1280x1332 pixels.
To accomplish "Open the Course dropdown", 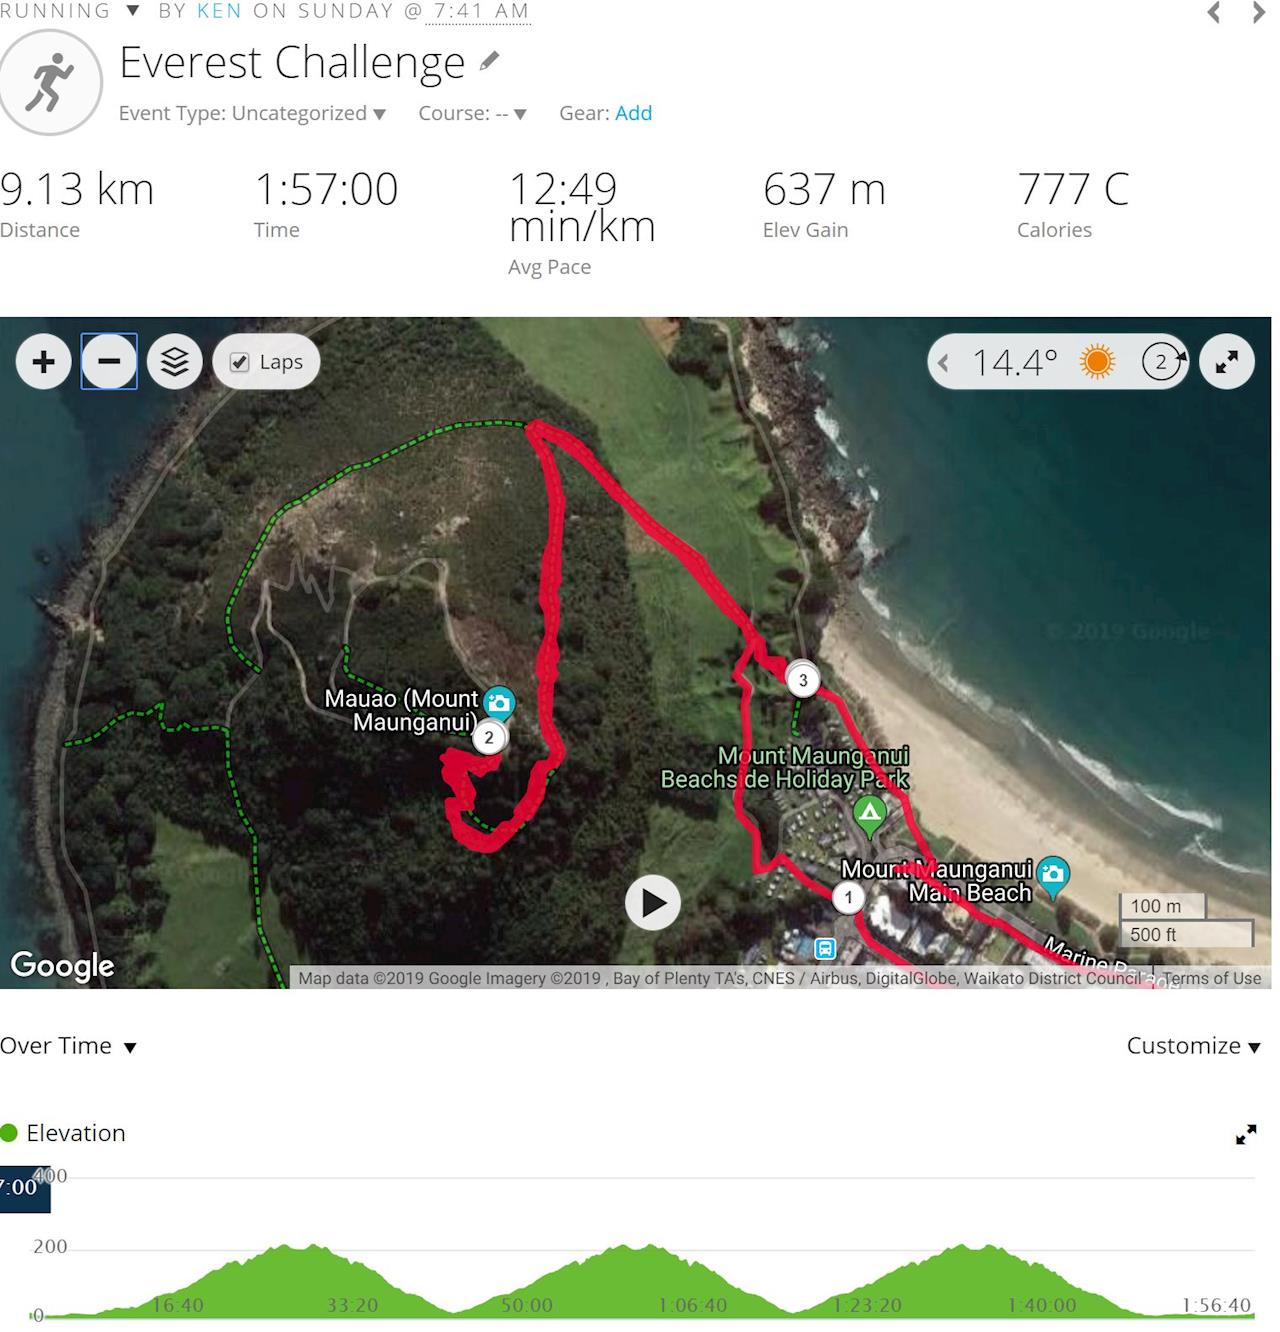I will tap(472, 113).
